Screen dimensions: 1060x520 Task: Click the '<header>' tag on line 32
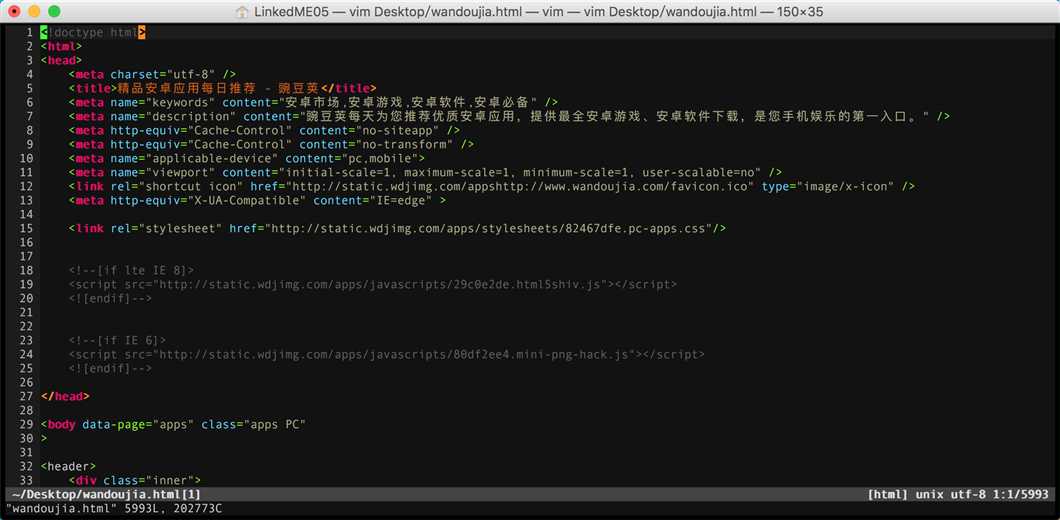coord(68,467)
